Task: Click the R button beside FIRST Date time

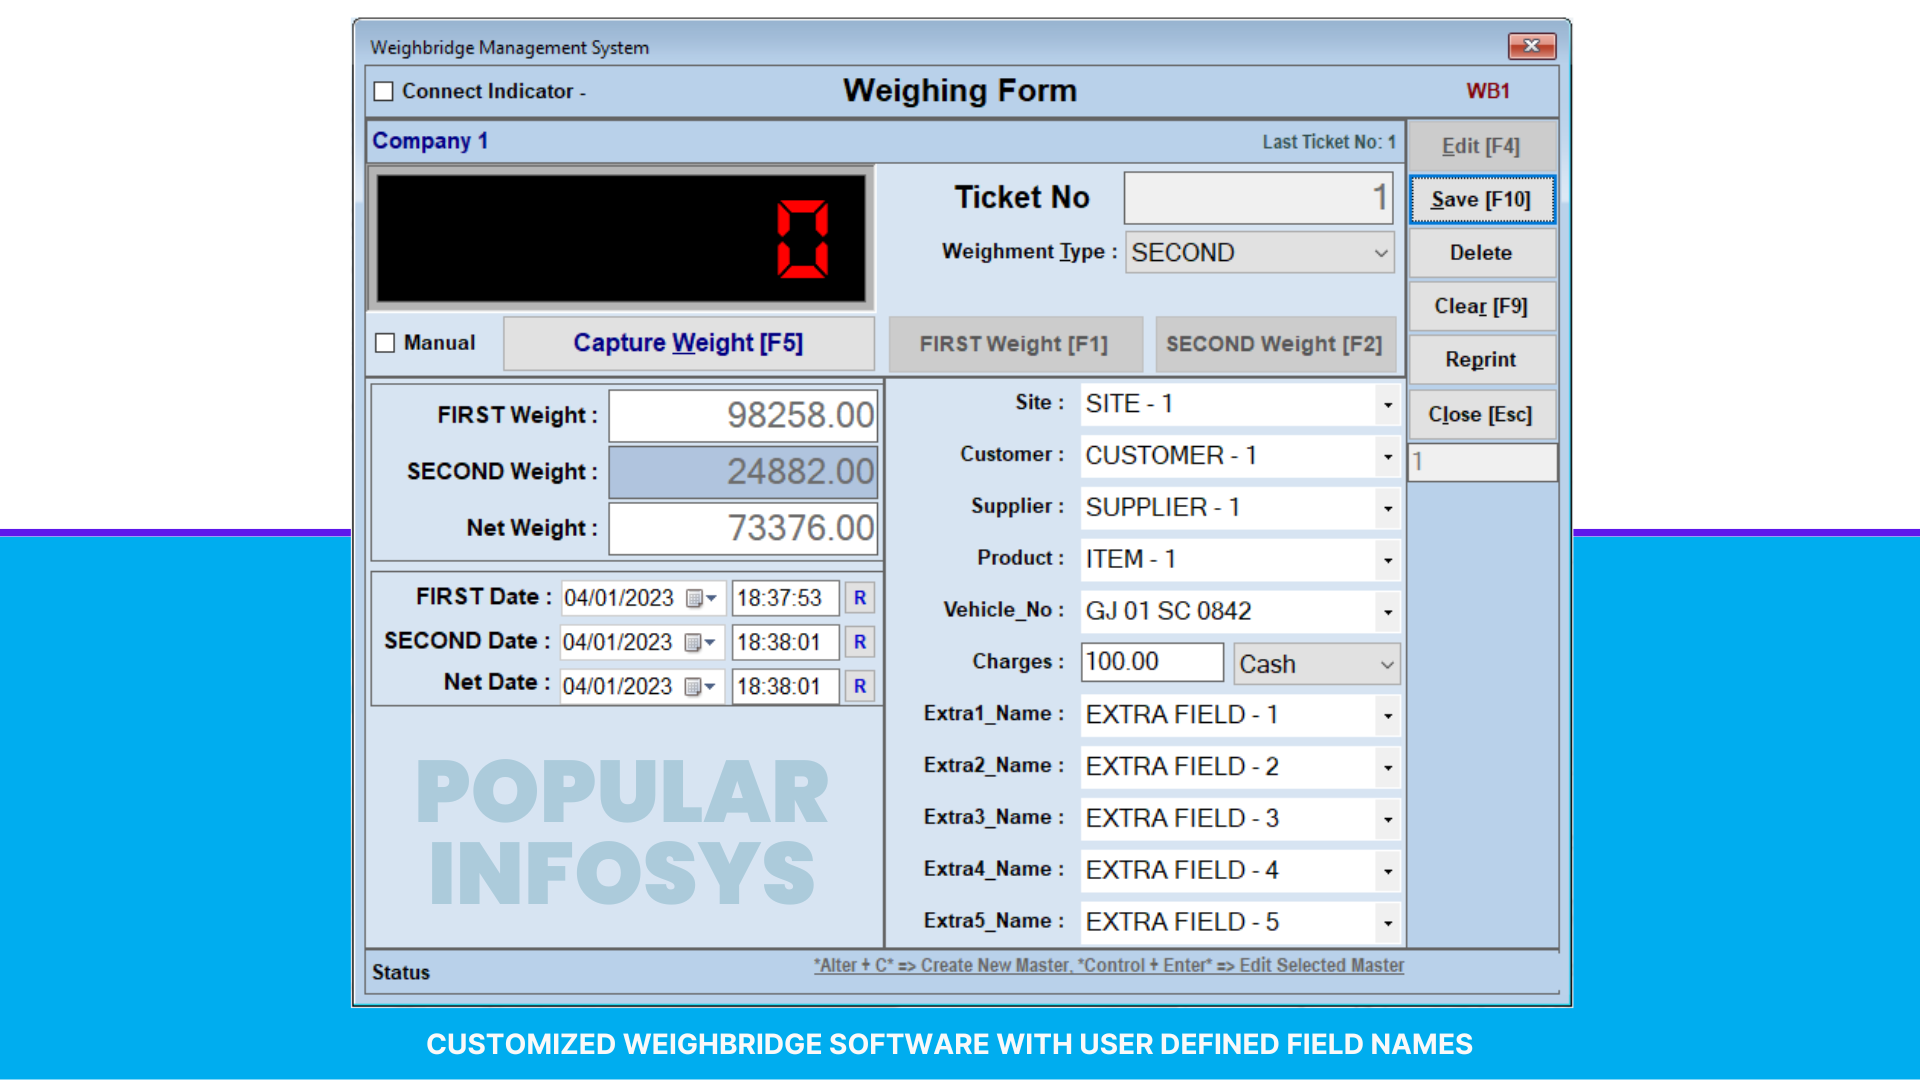Action: pos(859,598)
